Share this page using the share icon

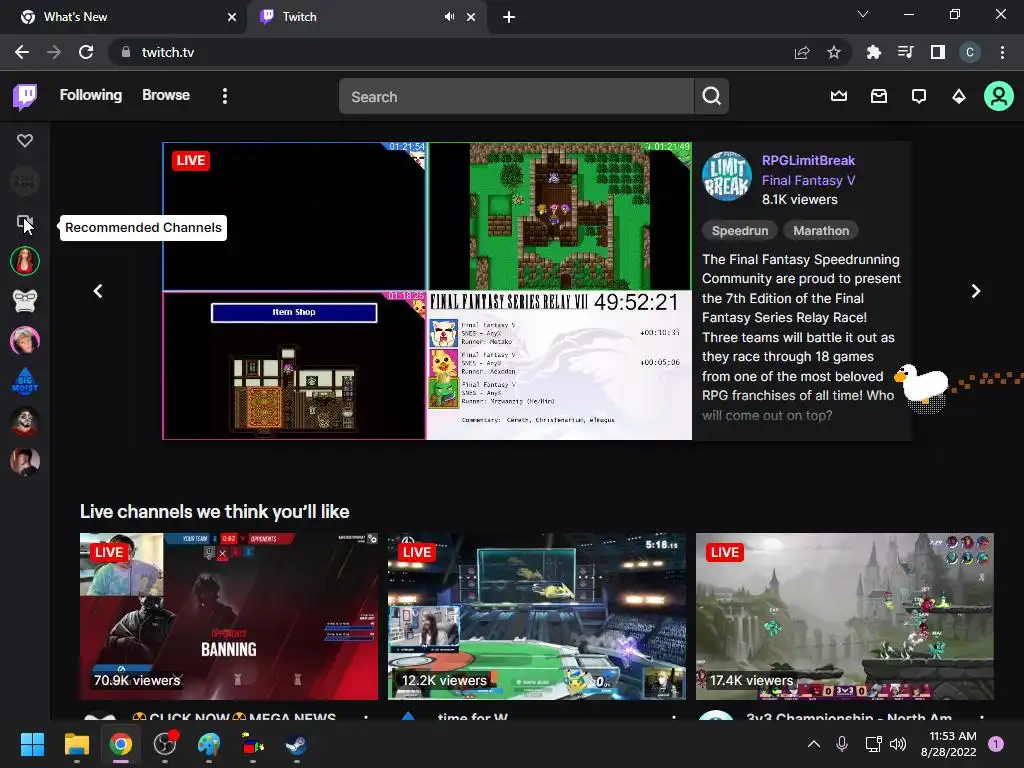(802, 53)
